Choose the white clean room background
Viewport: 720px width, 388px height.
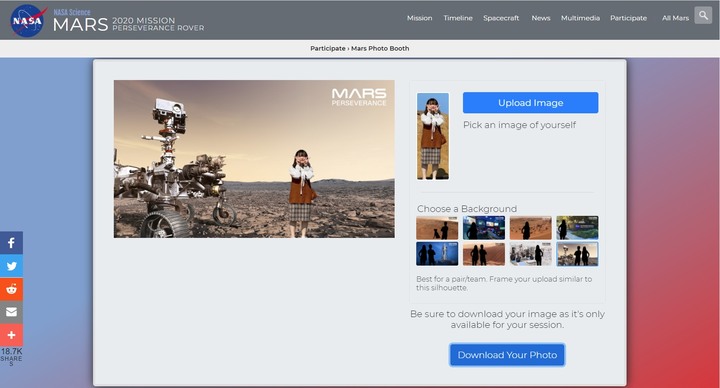click(531, 254)
